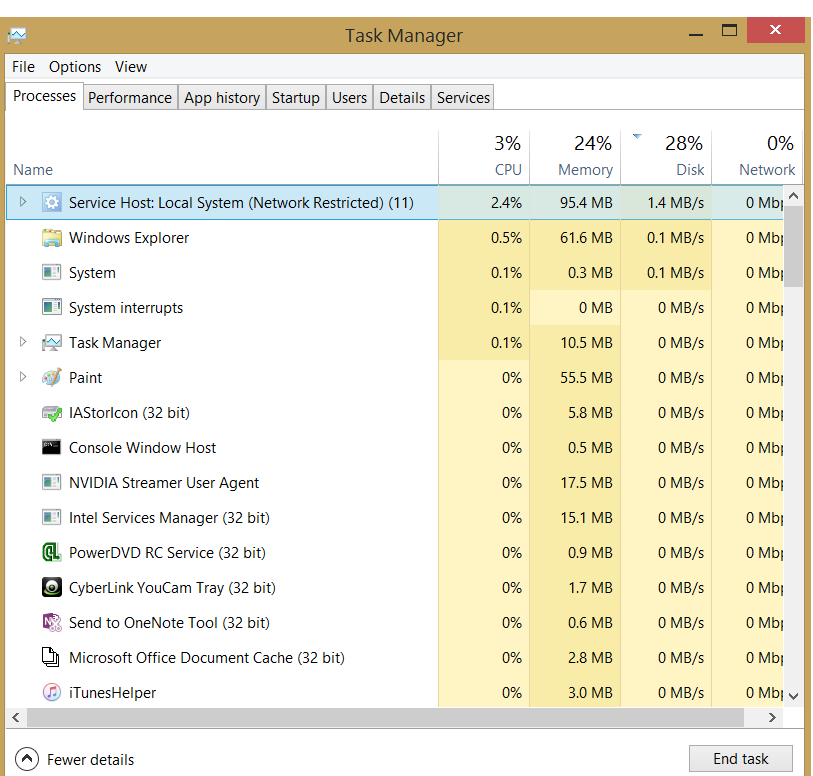Expand the Task Manager process entry
This screenshot has width=813, height=776.
pyautogui.click(x=22, y=342)
